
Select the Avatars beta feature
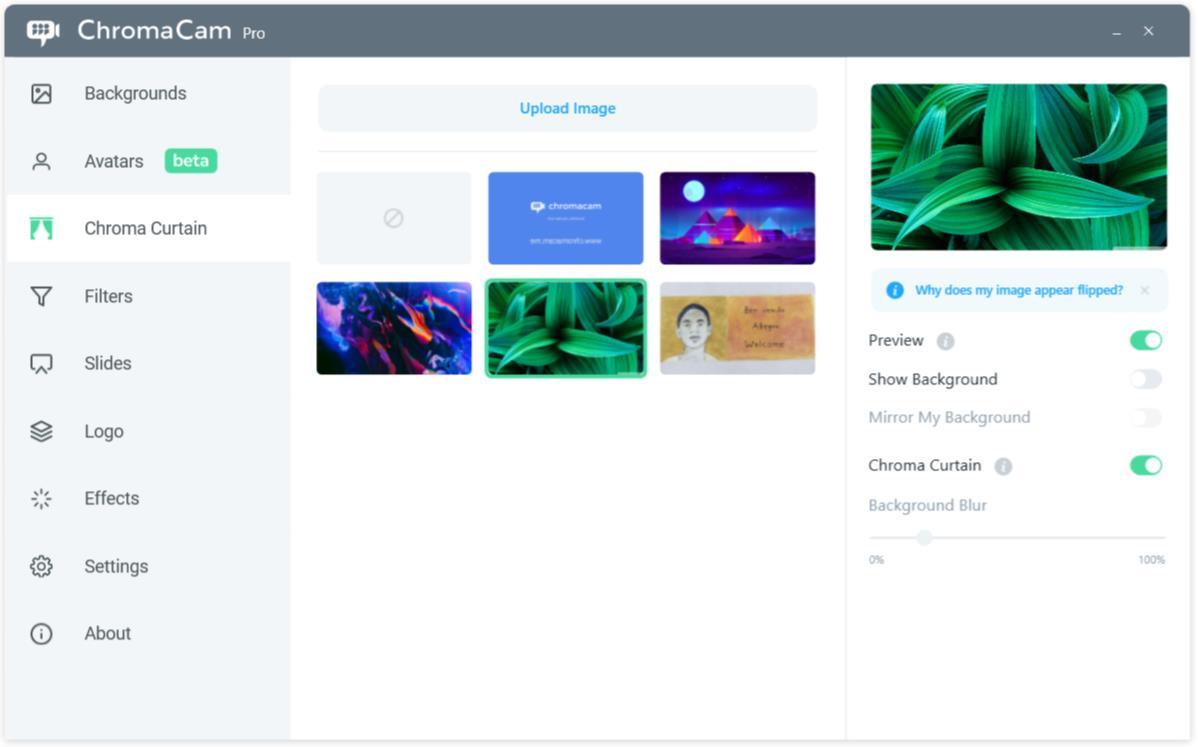tap(113, 160)
